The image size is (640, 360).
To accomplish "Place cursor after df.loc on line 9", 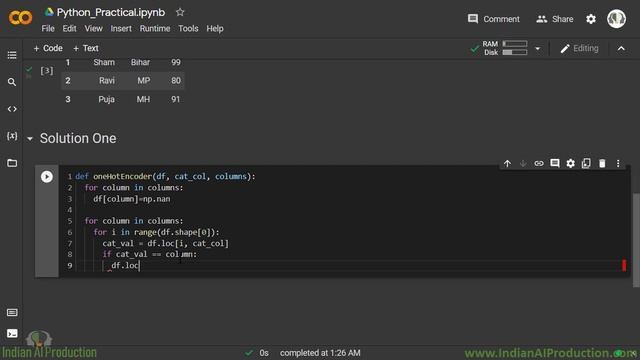I will pos(140,266).
